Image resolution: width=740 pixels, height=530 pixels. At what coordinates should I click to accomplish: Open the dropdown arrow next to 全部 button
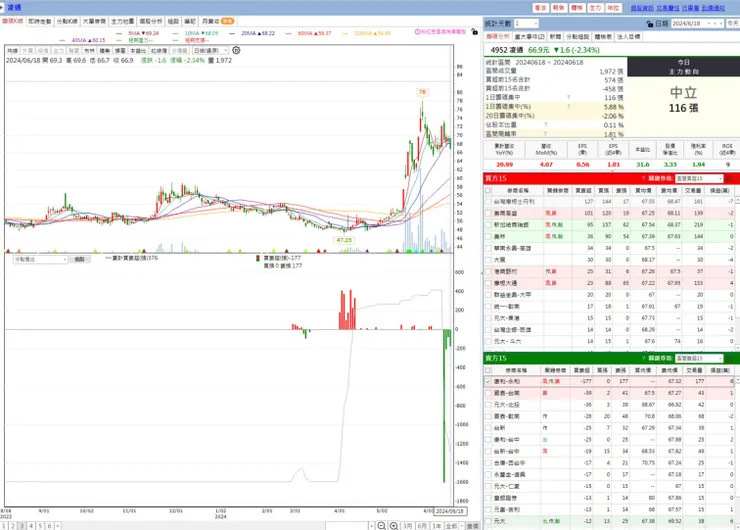click(461, 526)
